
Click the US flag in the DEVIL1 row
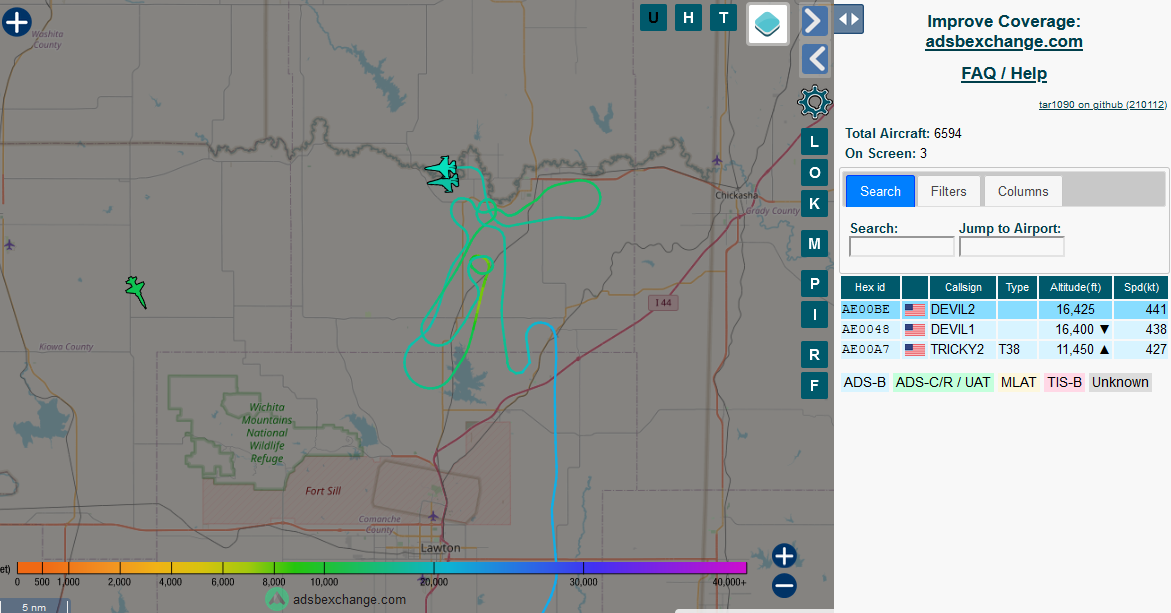(915, 329)
